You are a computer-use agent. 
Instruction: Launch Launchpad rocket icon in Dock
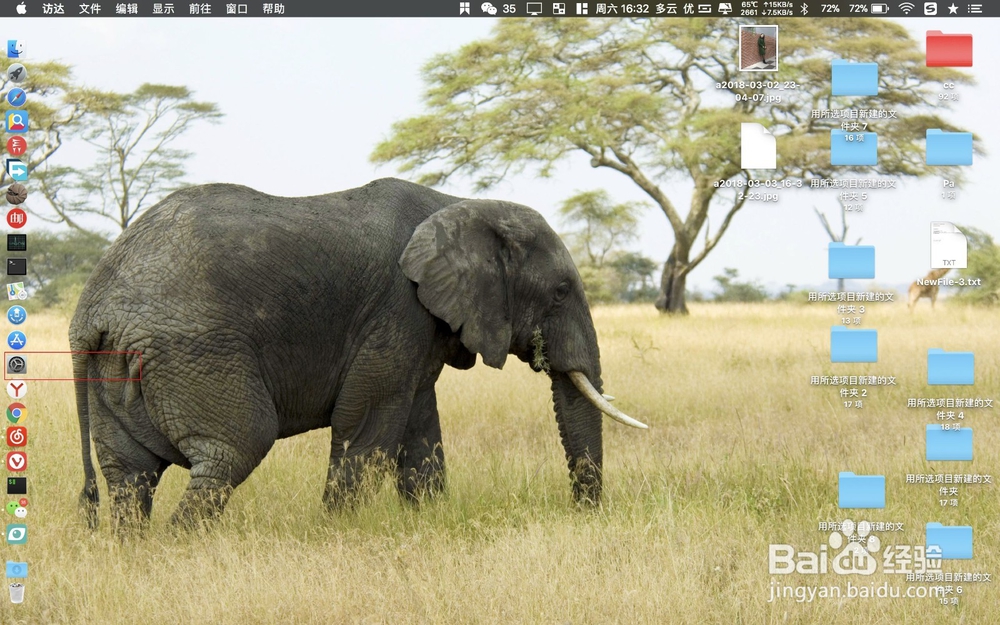point(16,73)
